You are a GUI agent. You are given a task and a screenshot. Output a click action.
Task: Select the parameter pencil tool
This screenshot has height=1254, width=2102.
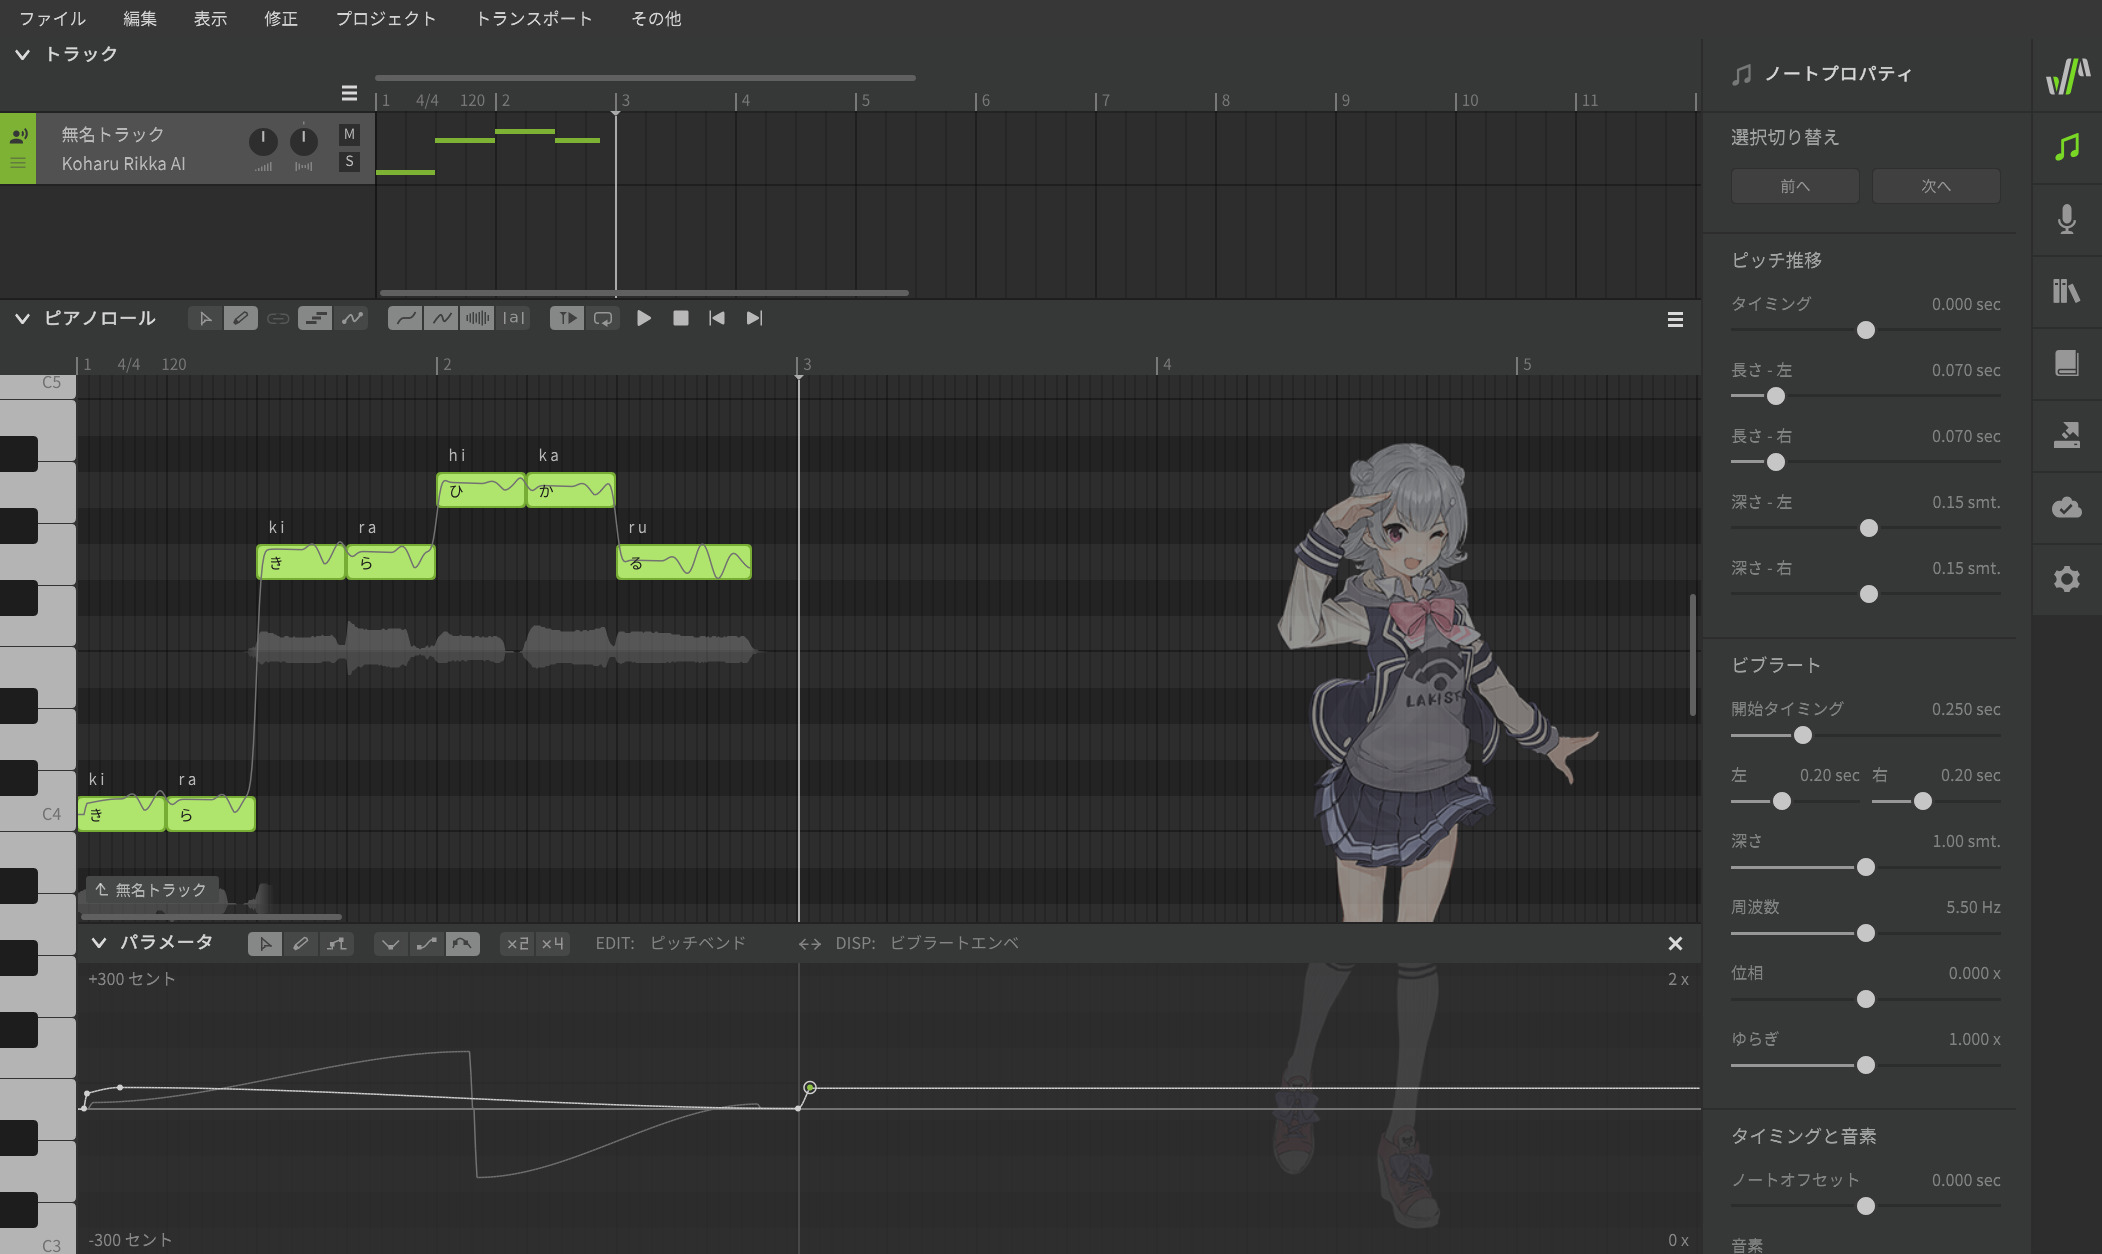[x=301, y=943]
